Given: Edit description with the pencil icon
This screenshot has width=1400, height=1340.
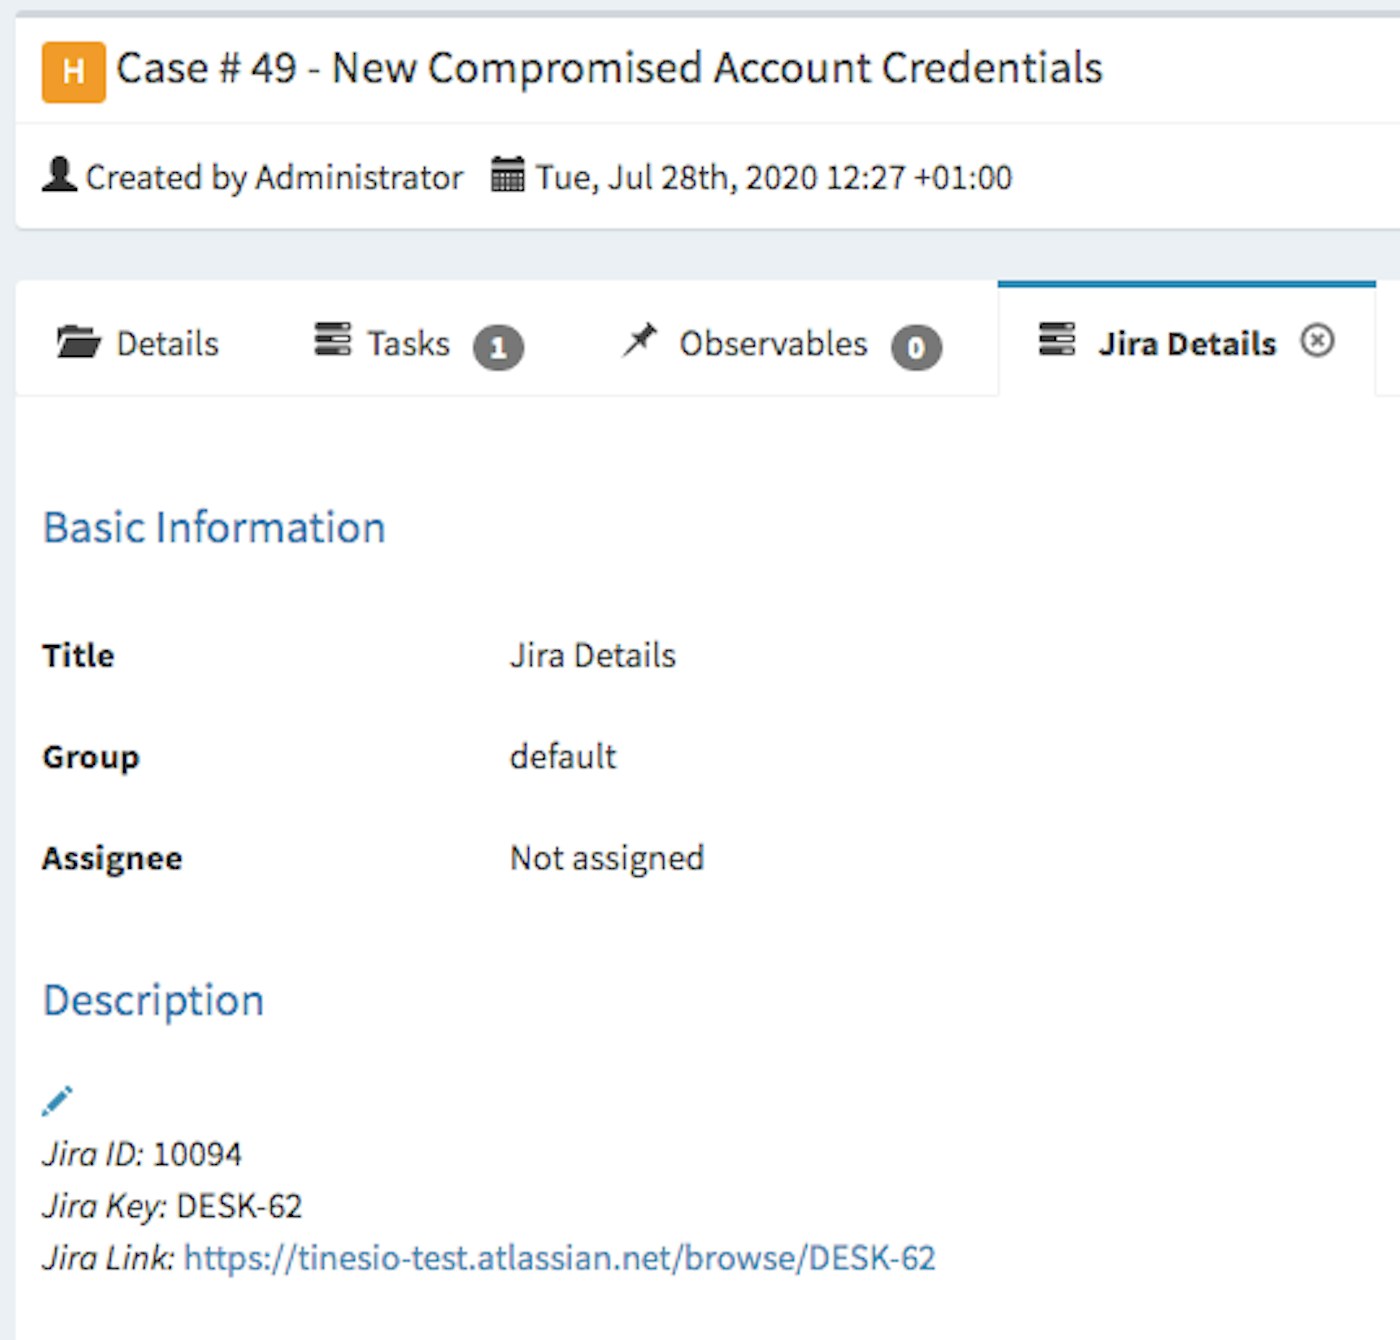Looking at the screenshot, I should pyautogui.click(x=57, y=1100).
